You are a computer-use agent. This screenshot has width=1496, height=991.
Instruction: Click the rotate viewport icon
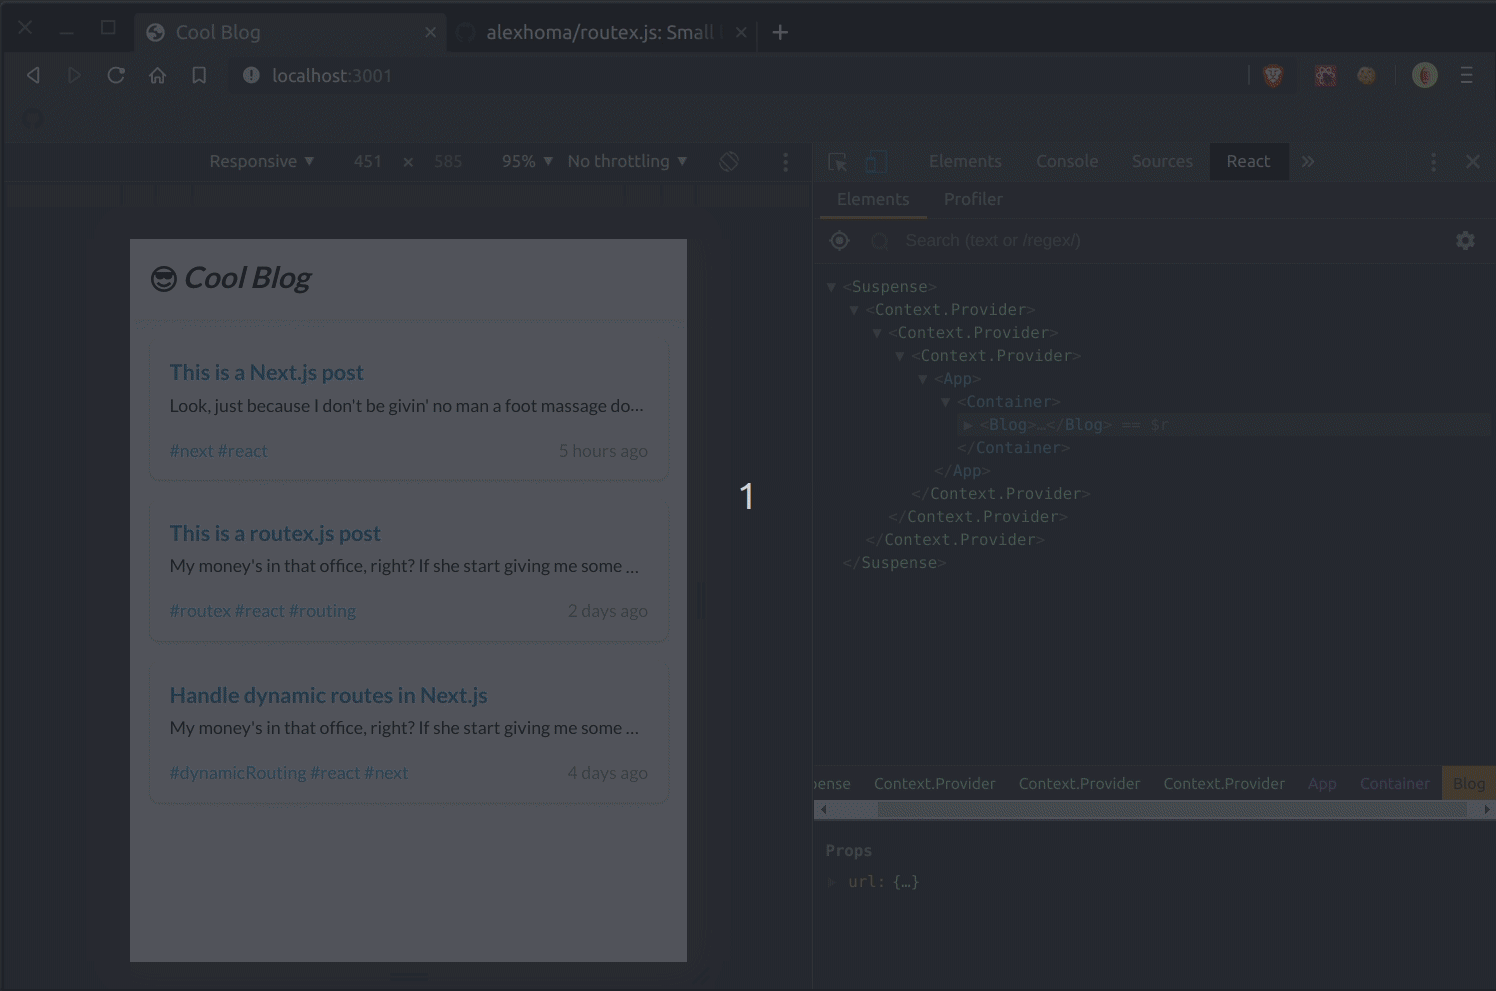click(729, 161)
